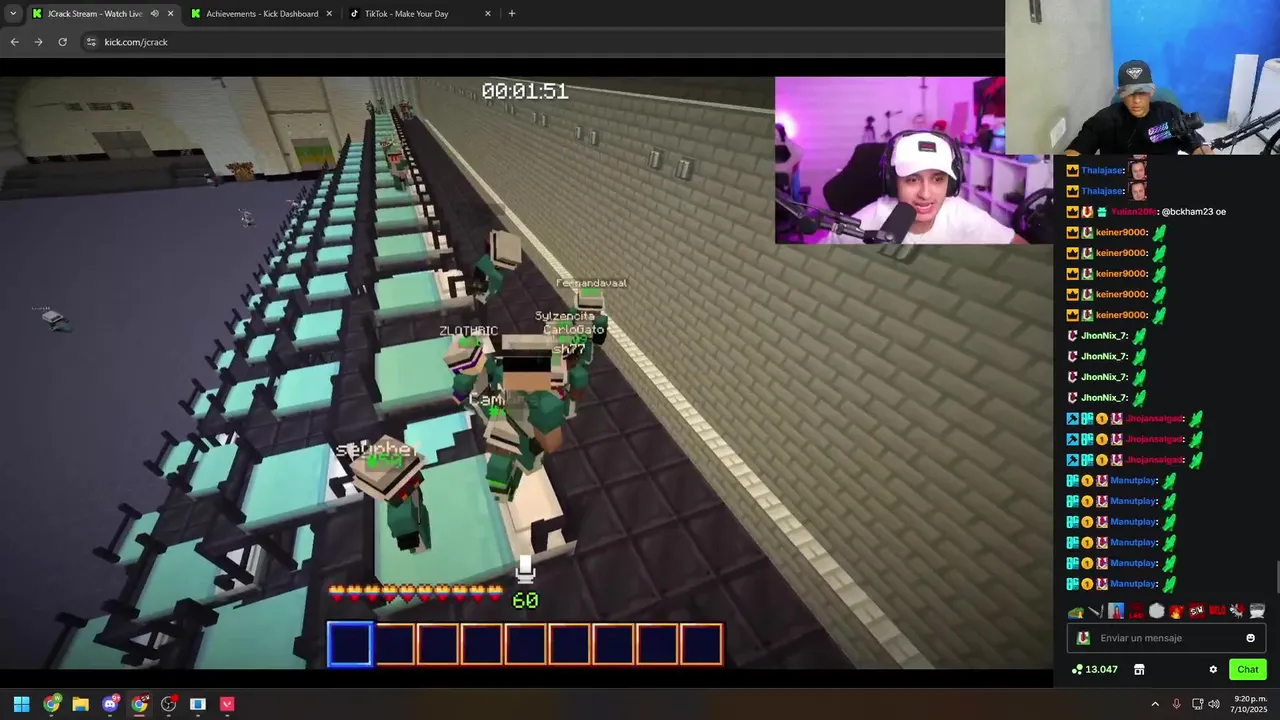Click username Jhojansalgad in first Jhojansalgad message
The height and width of the screenshot is (720, 1280).
click(x=1154, y=419)
